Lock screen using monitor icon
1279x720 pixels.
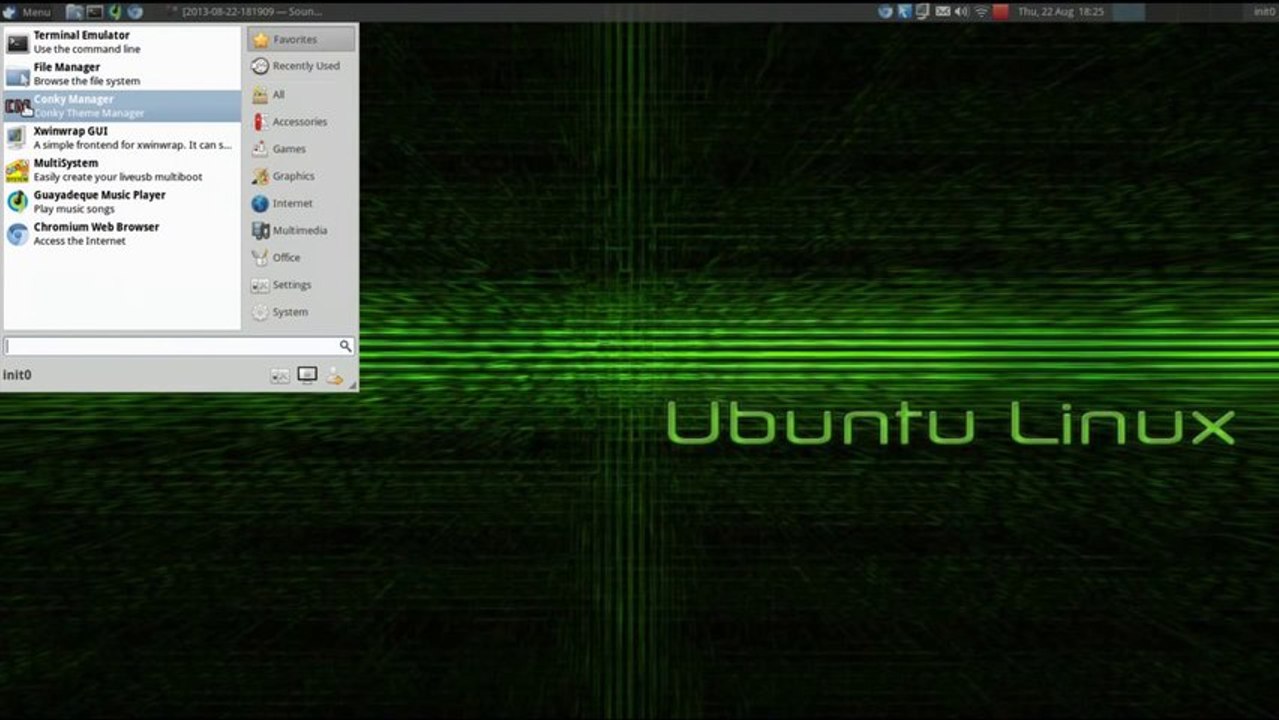click(307, 376)
